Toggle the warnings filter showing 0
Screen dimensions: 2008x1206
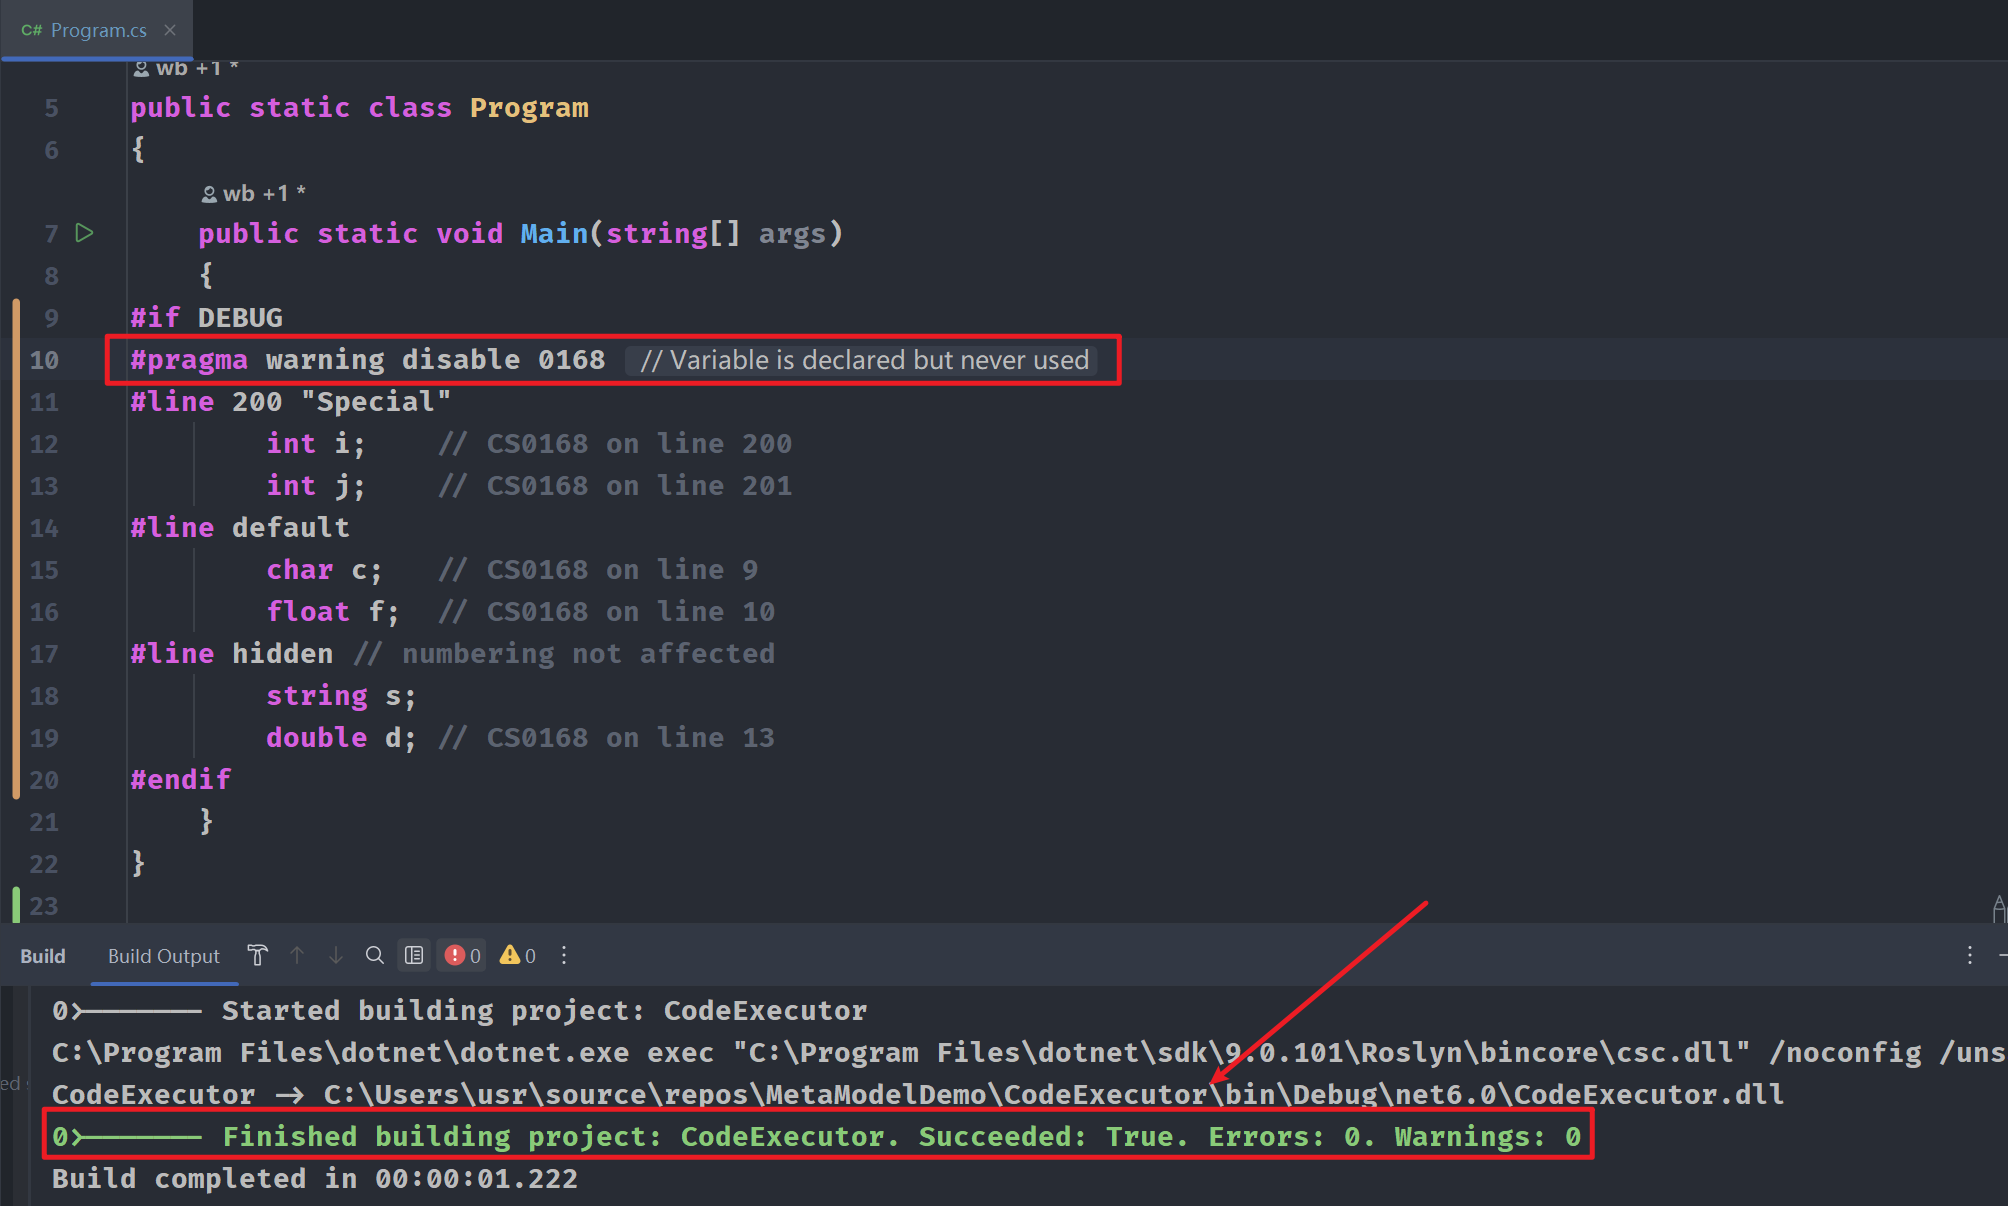[518, 956]
